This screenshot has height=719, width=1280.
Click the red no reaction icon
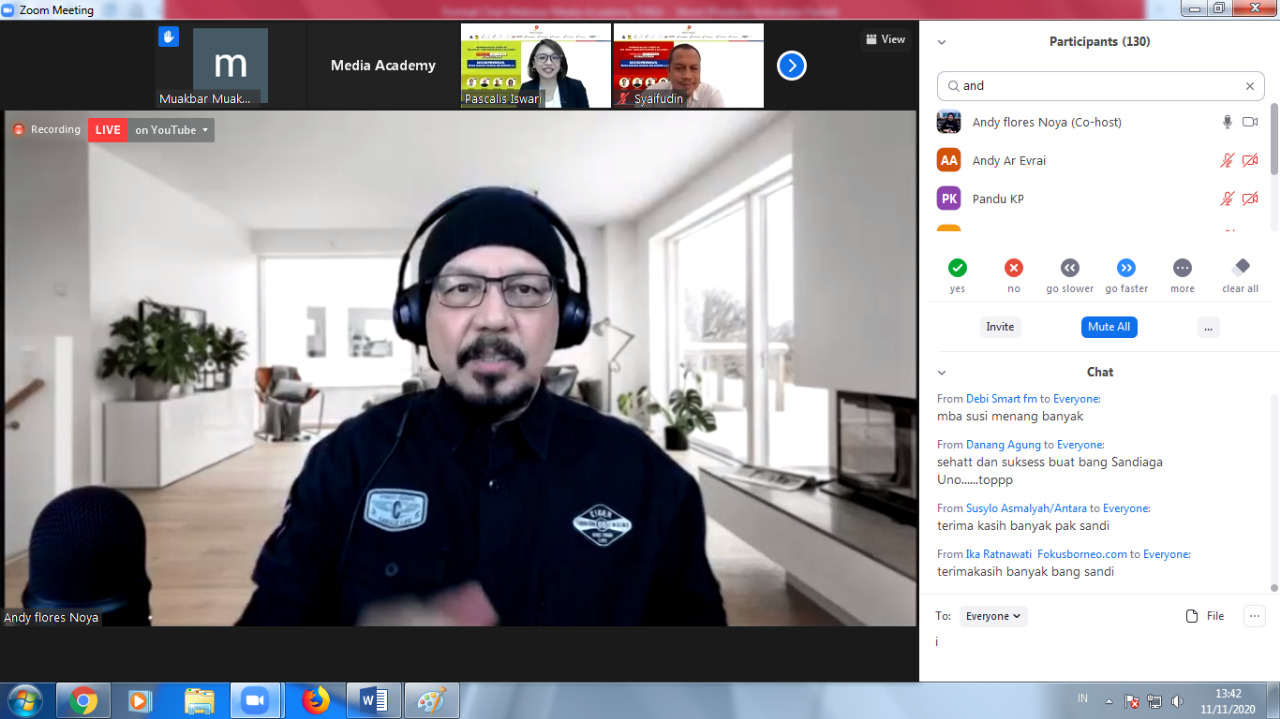[x=1013, y=267]
